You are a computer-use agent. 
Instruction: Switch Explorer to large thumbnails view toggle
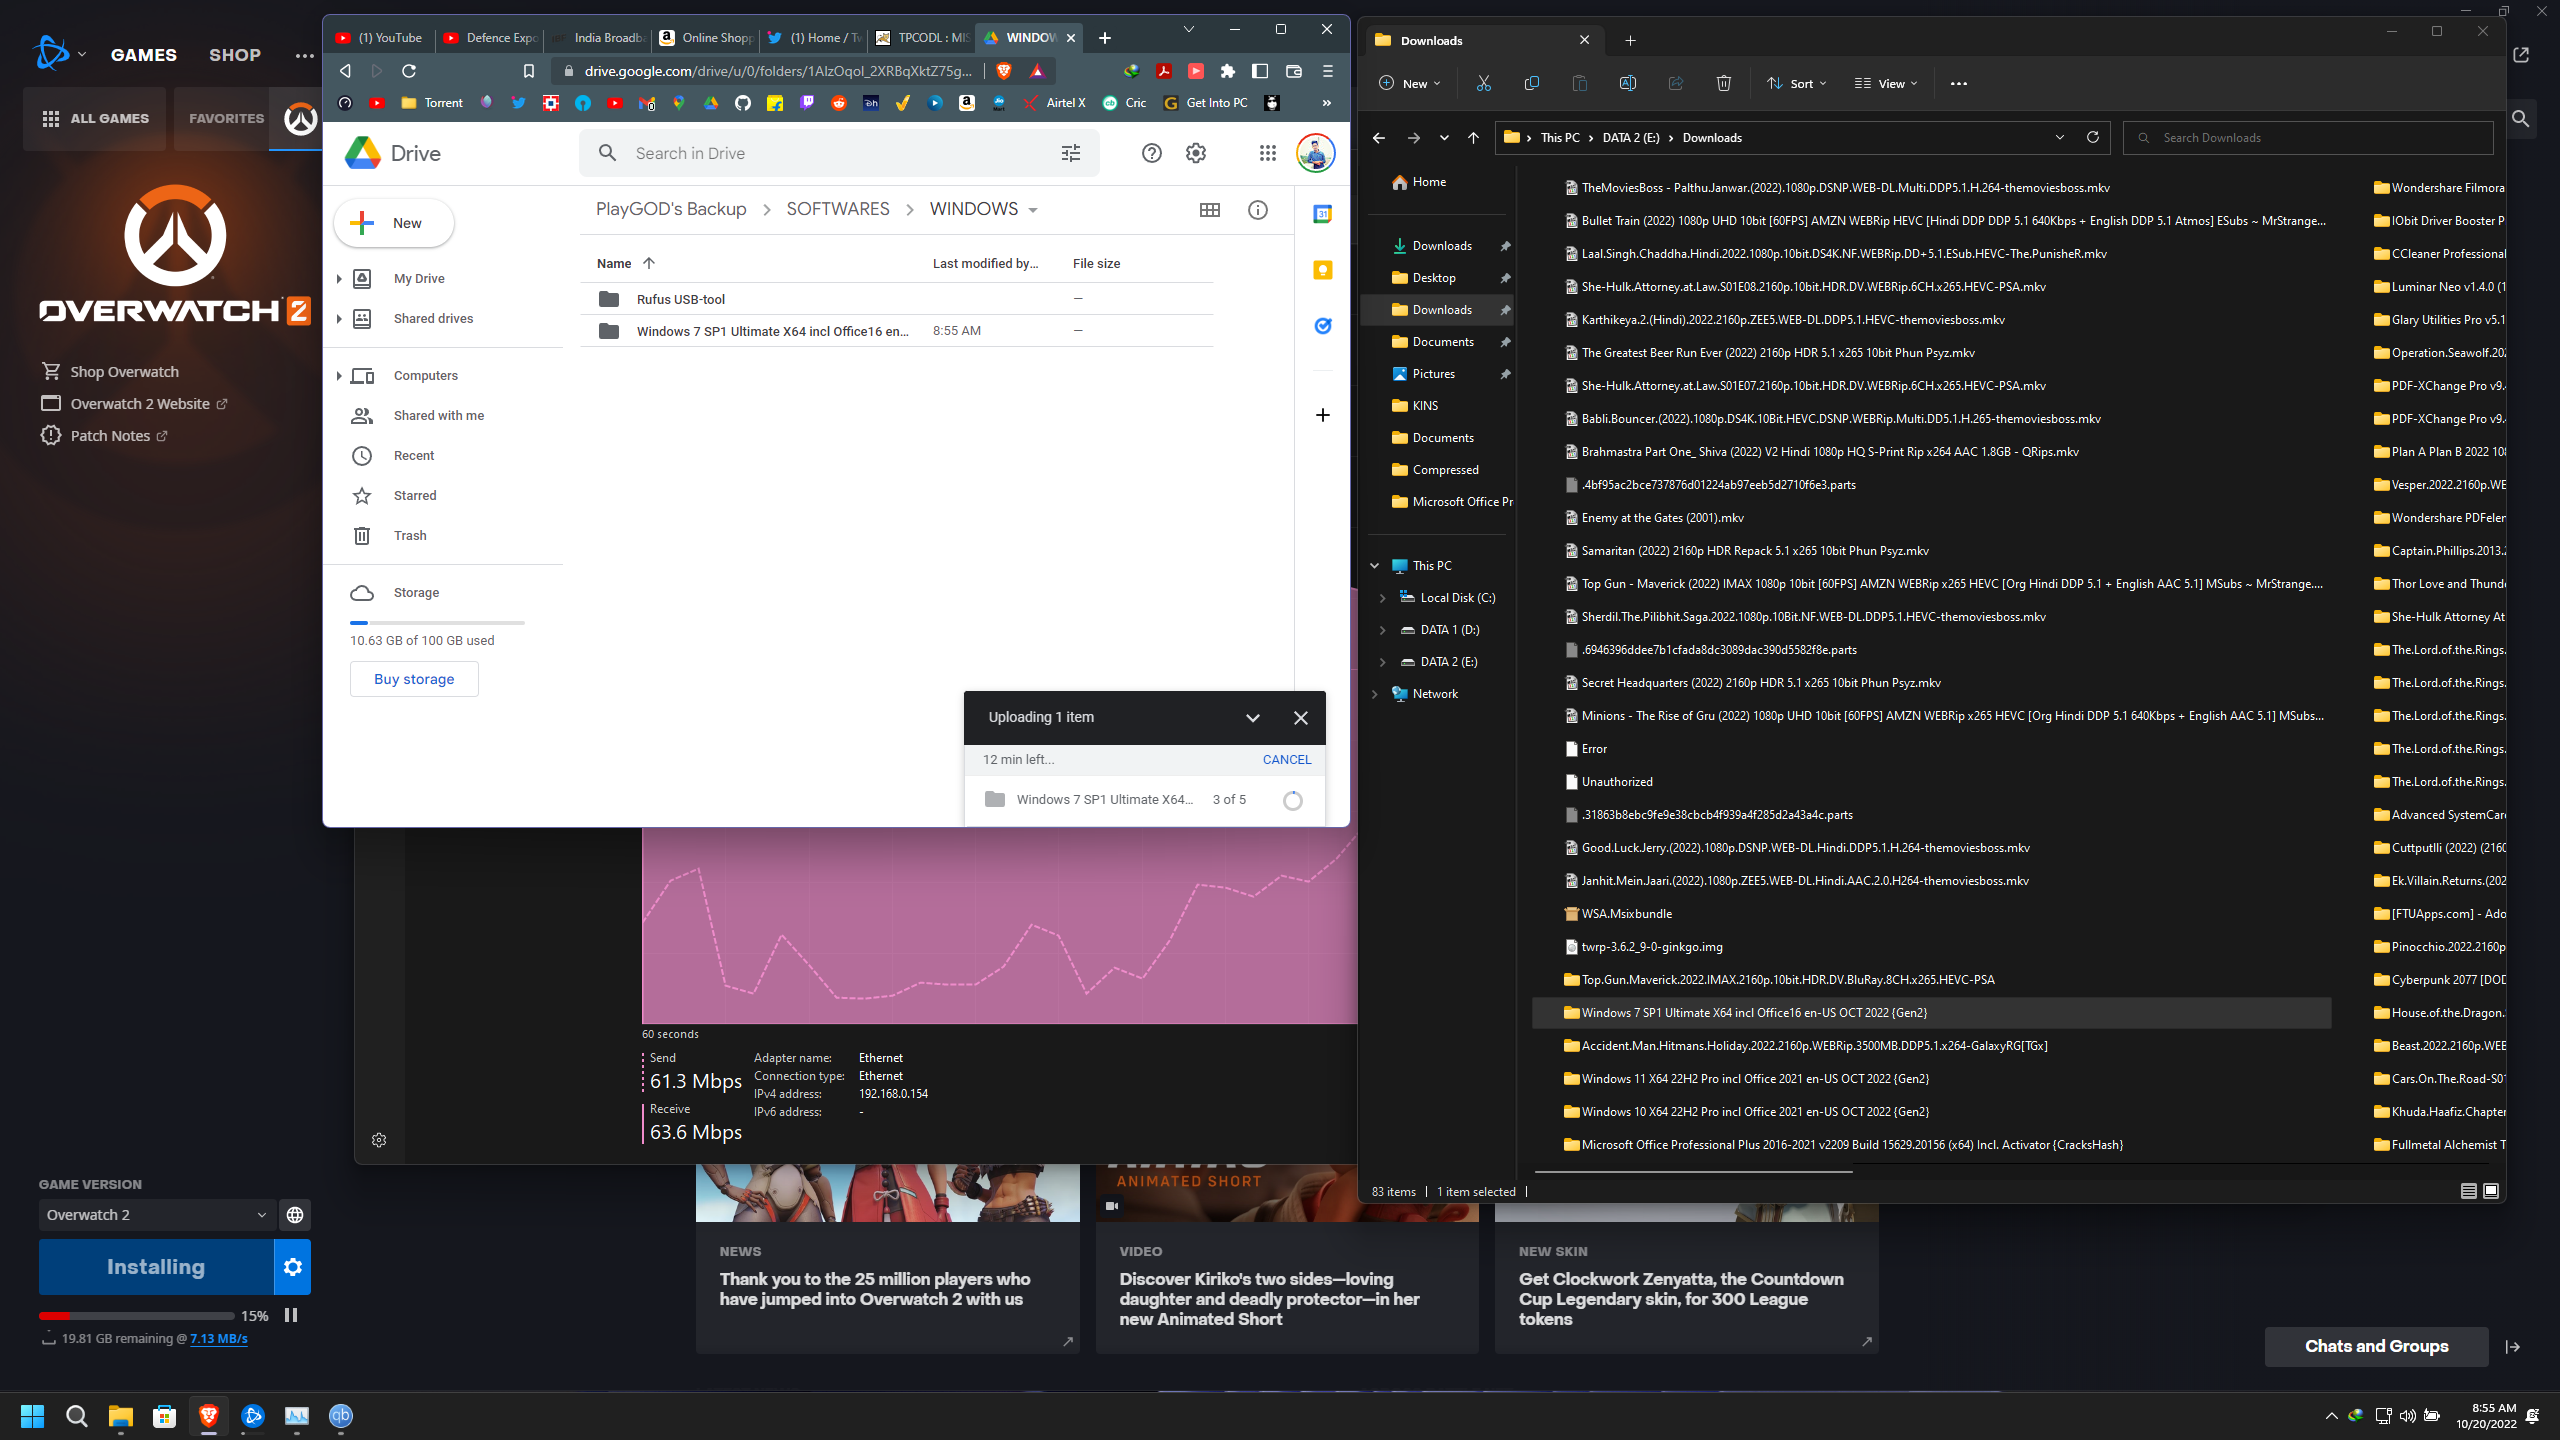[2491, 1191]
